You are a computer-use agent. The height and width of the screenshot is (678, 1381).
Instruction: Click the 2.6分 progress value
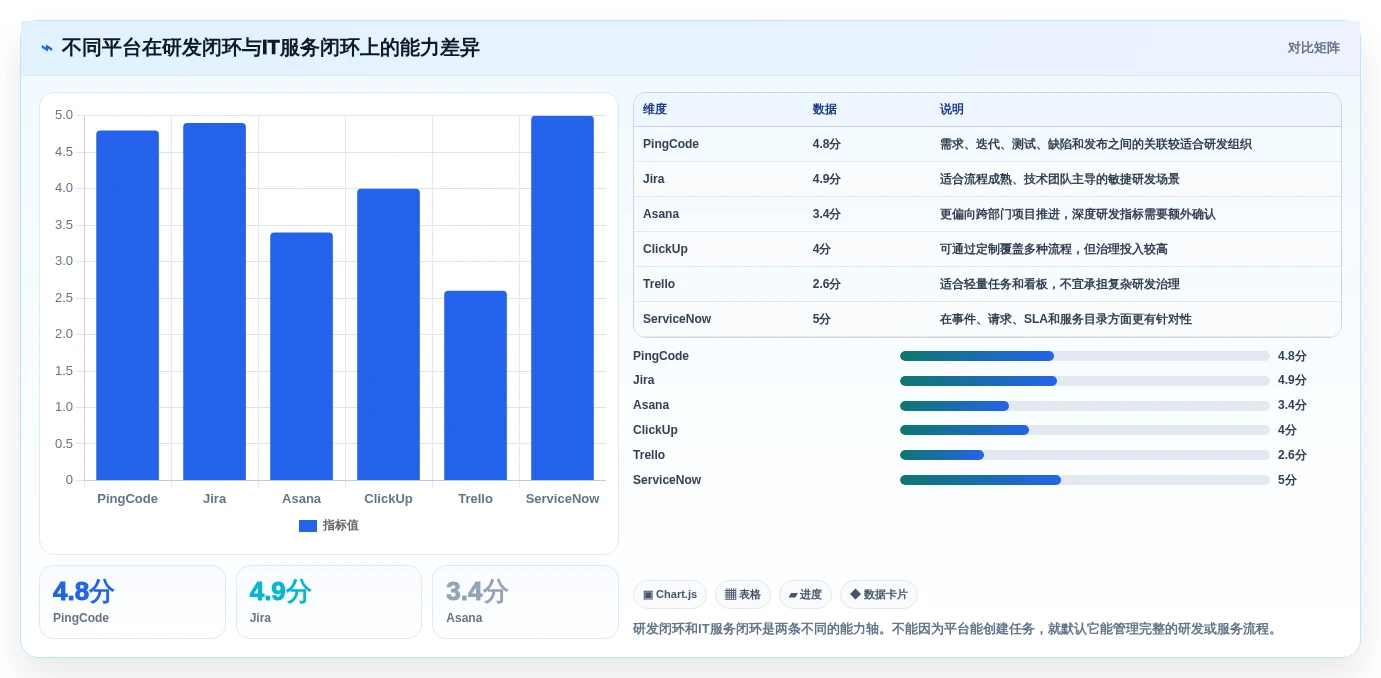click(1292, 455)
